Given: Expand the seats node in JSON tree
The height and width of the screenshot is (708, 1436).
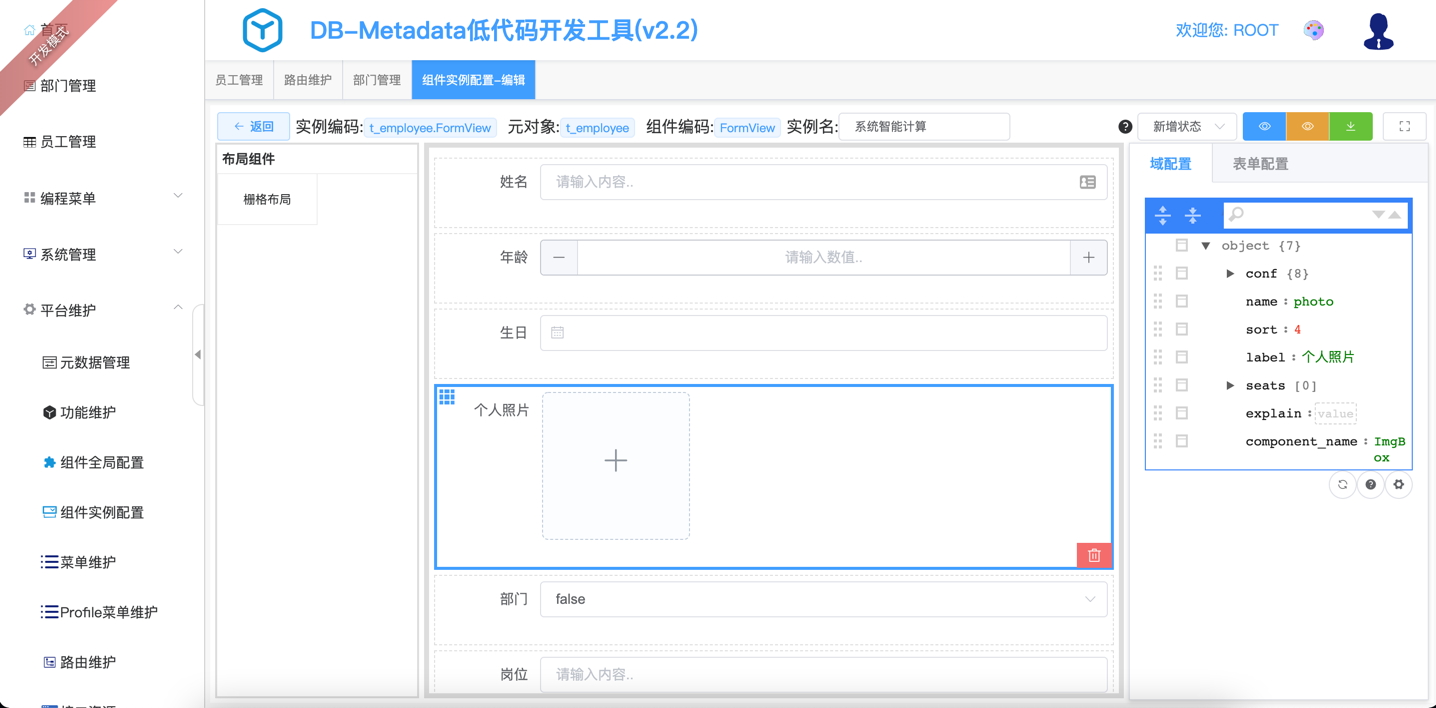Looking at the screenshot, I should [x=1230, y=385].
